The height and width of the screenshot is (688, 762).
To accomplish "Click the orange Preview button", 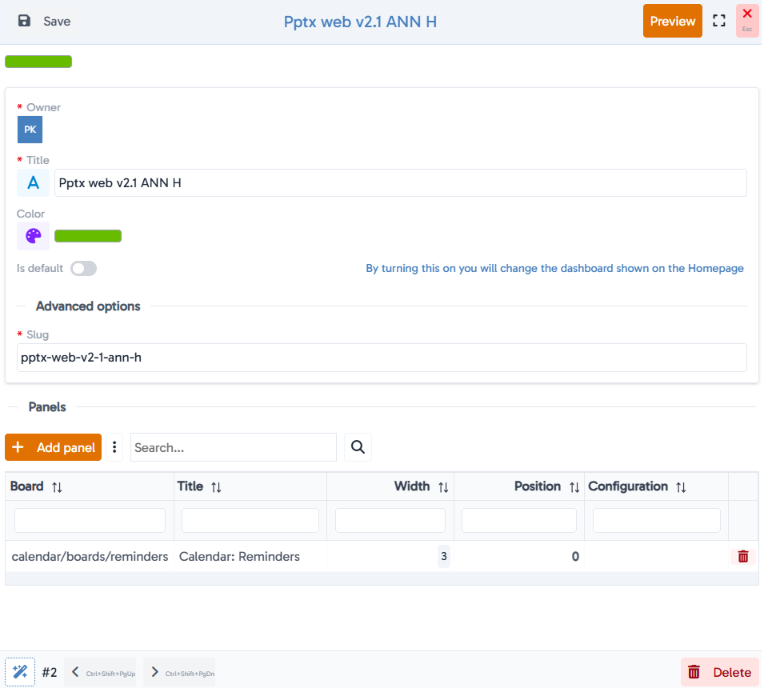I will [x=672, y=21].
